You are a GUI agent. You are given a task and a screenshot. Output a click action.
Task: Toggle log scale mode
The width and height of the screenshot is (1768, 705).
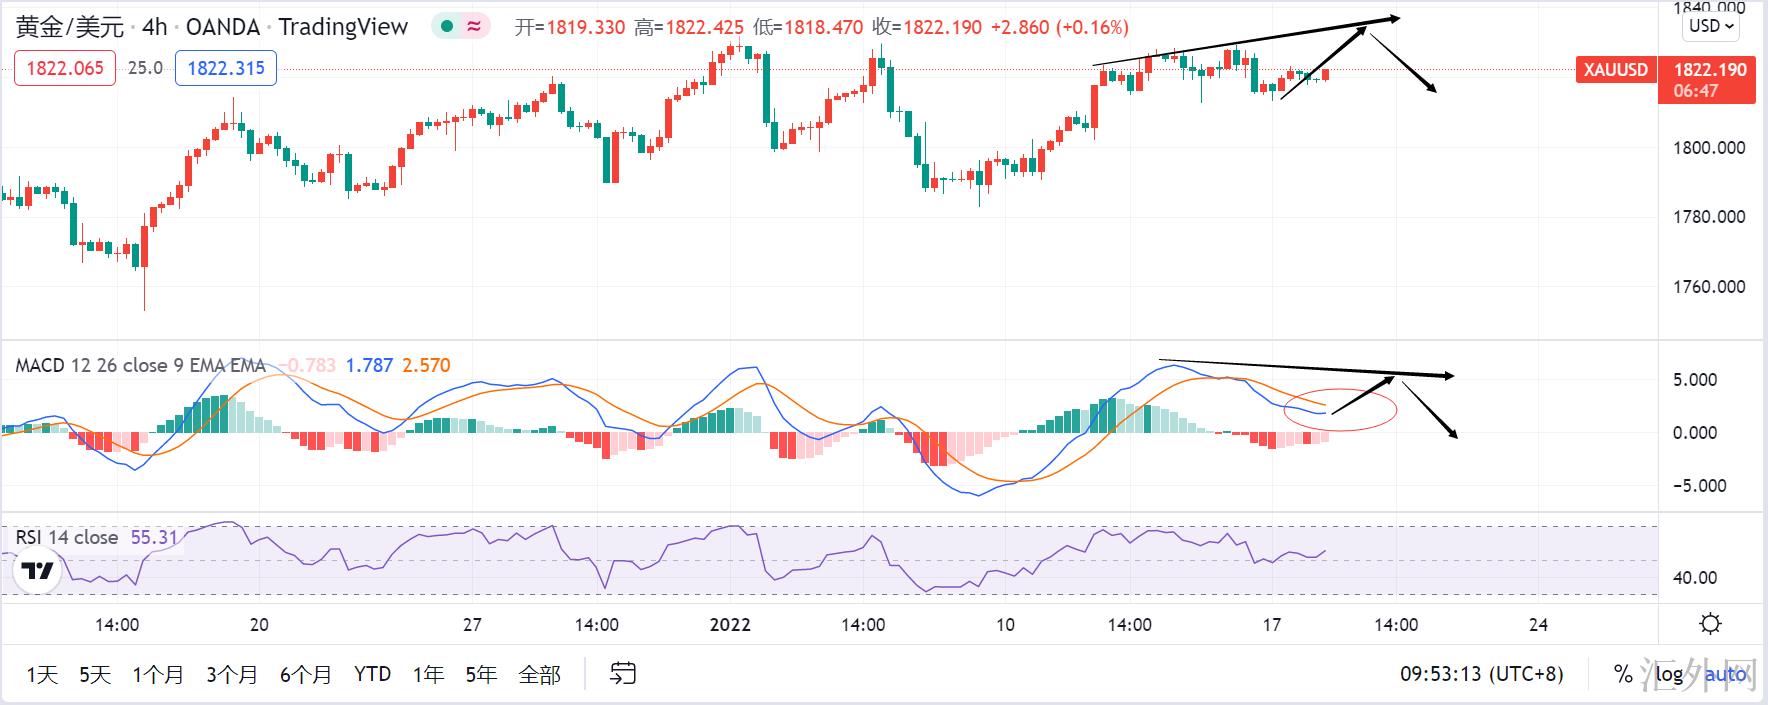1668,674
